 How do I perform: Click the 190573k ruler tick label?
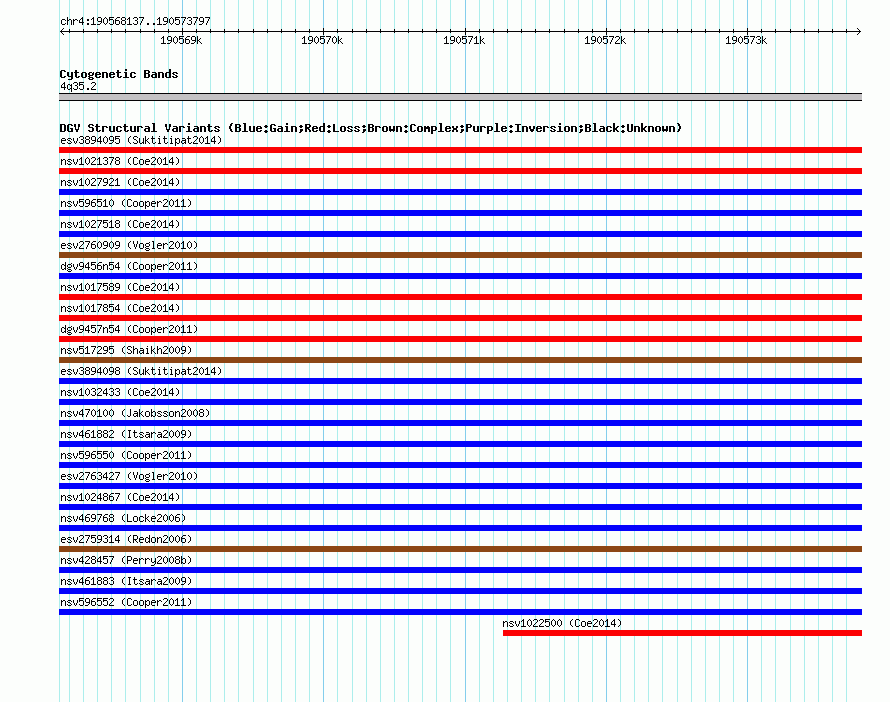point(746,40)
